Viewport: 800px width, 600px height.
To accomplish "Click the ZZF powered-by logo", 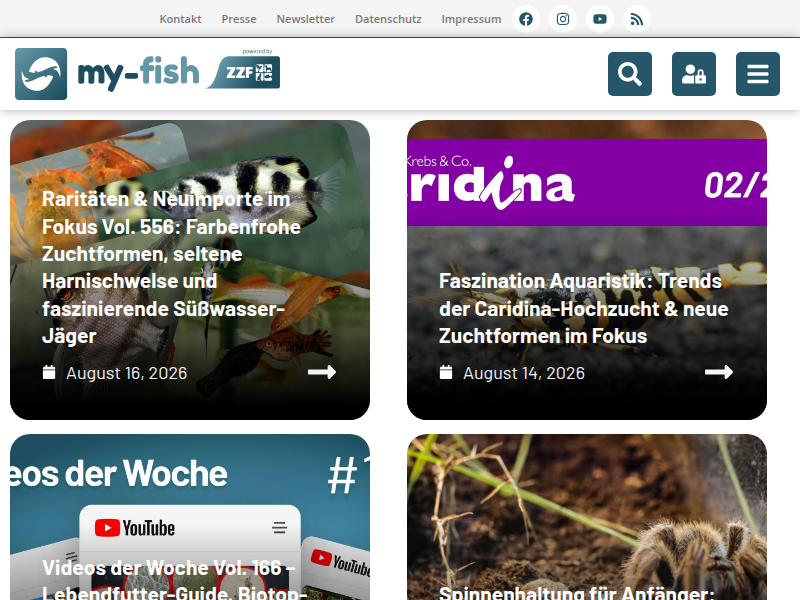I will click(x=244, y=70).
